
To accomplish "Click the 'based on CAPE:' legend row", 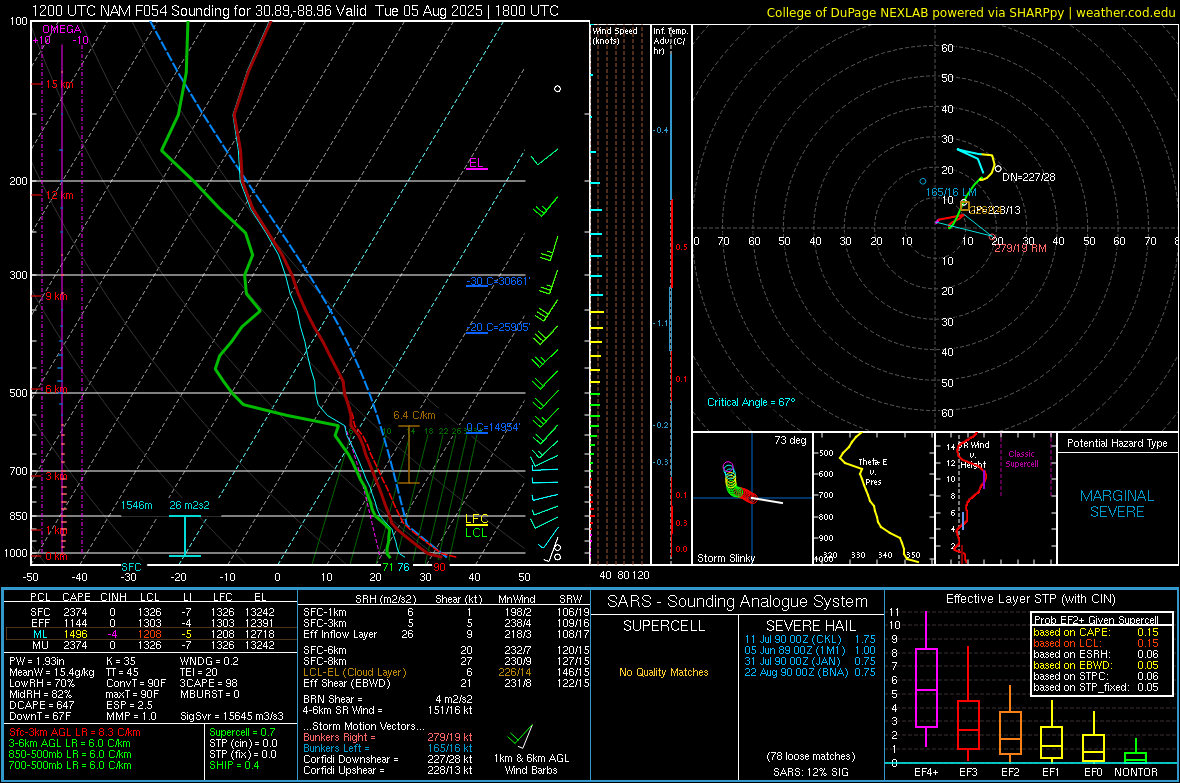I will 1096,632.
